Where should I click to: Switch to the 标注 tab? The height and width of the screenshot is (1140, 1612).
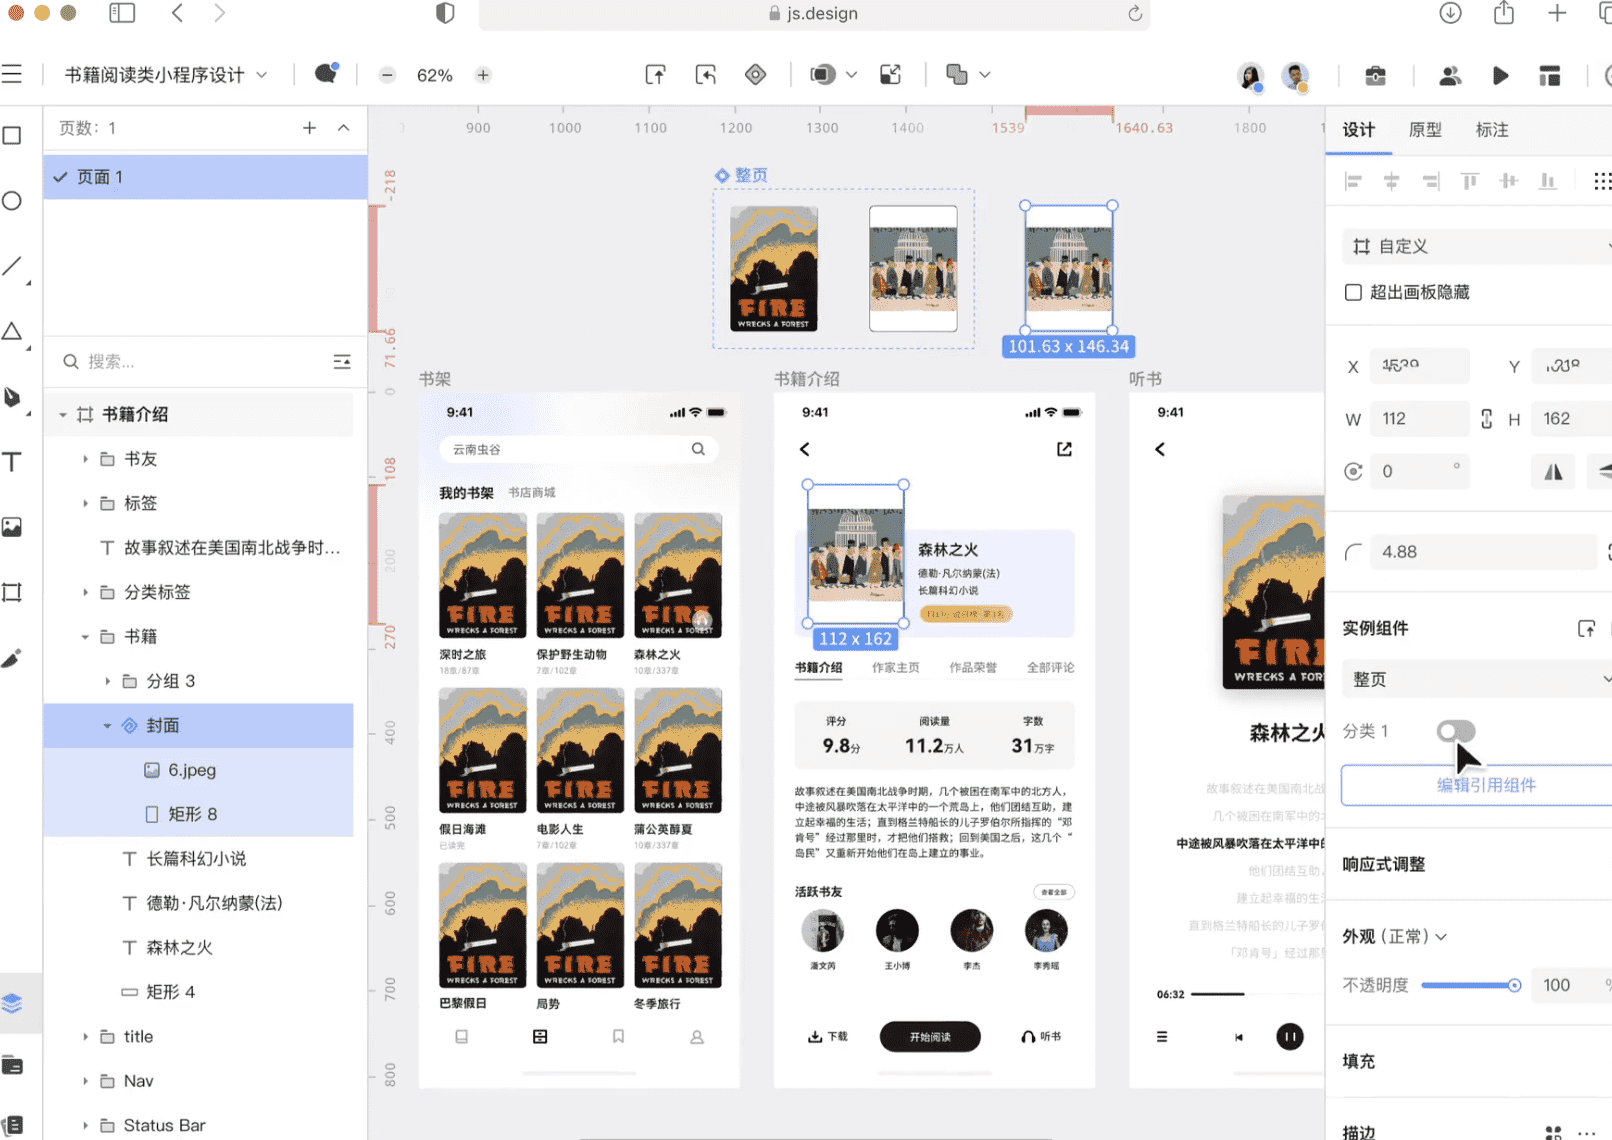tap(1492, 130)
